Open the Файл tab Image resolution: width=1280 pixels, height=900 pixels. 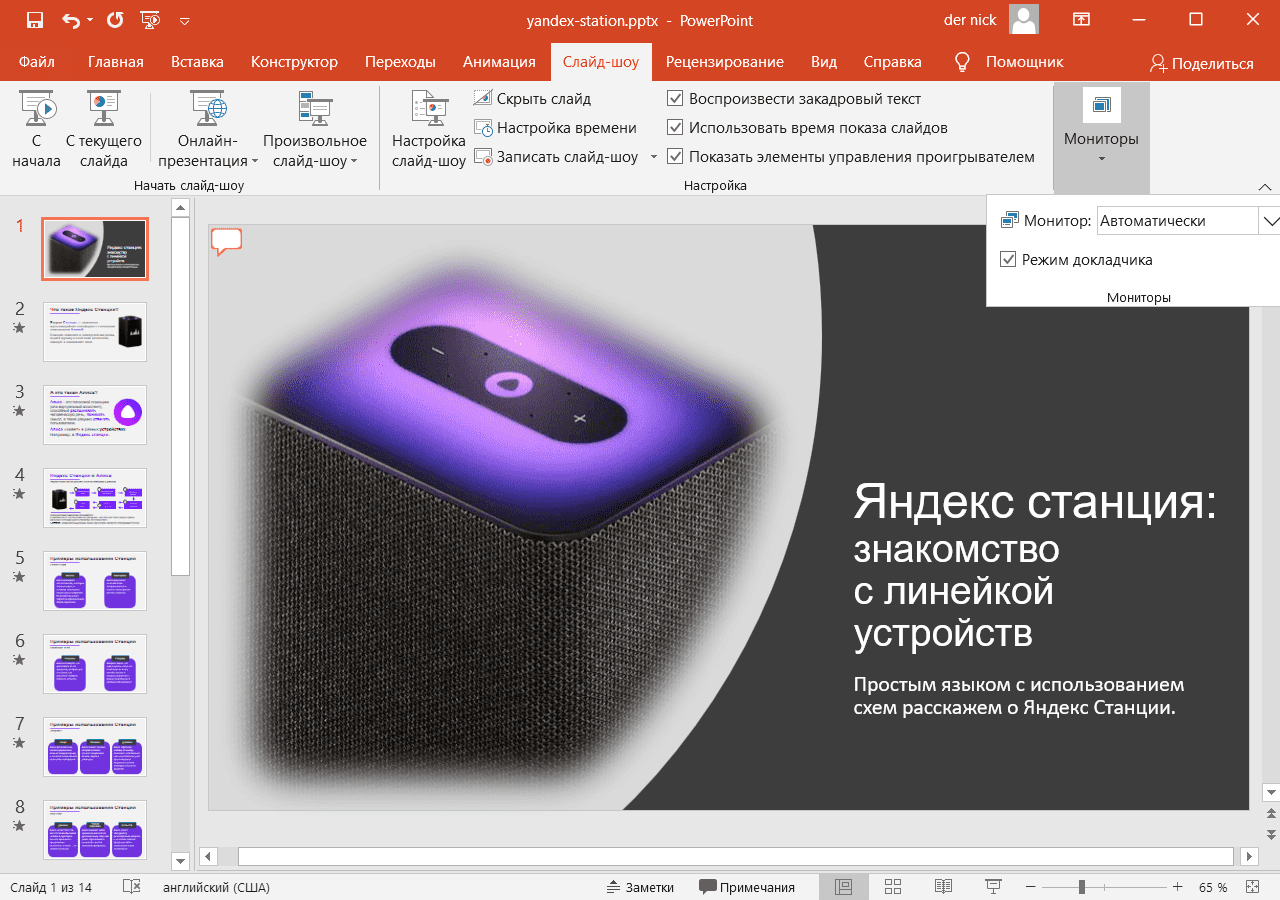click(36, 62)
